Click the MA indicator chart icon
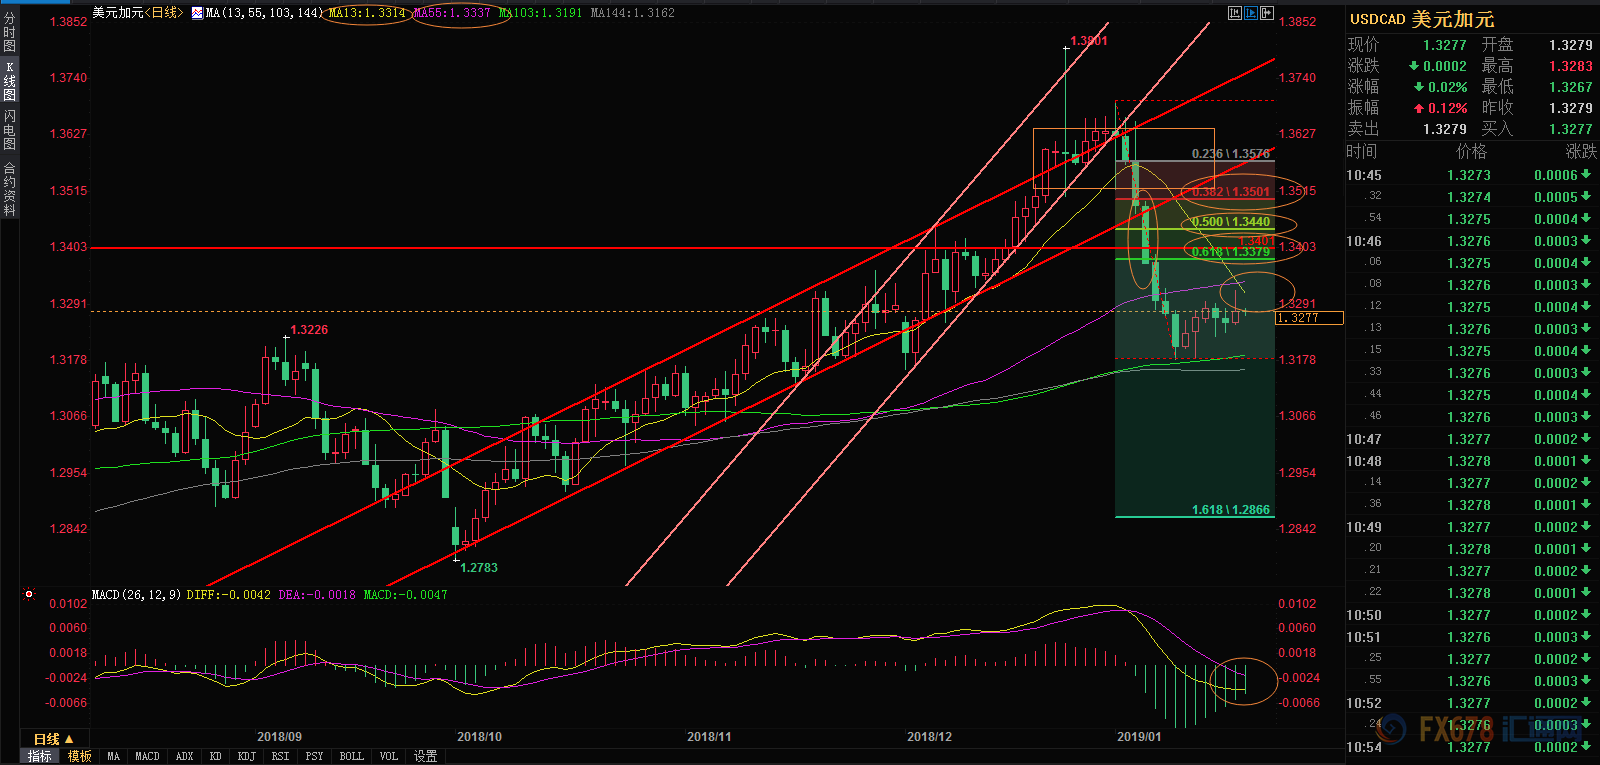Image resolution: width=1600 pixels, height=765 pixels. tap(197, 13)
